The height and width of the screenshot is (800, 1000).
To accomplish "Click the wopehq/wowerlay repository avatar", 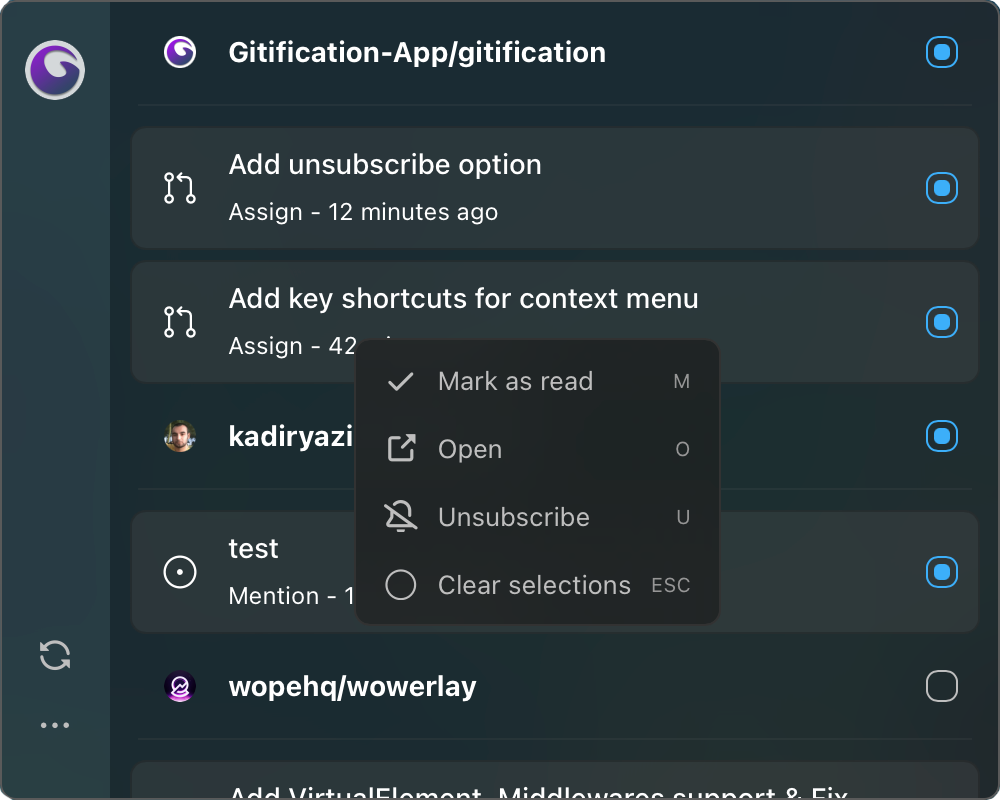I will click(180, 687).
